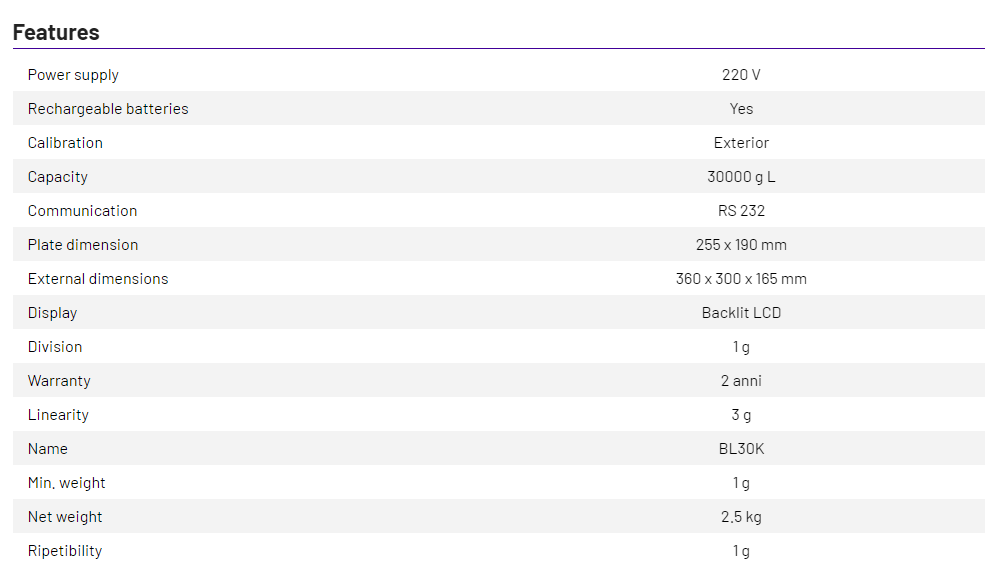Viewport: 995px width, 581px height.
Task: Click the 2 anni warranty value
Action: (x=741, y=381)
